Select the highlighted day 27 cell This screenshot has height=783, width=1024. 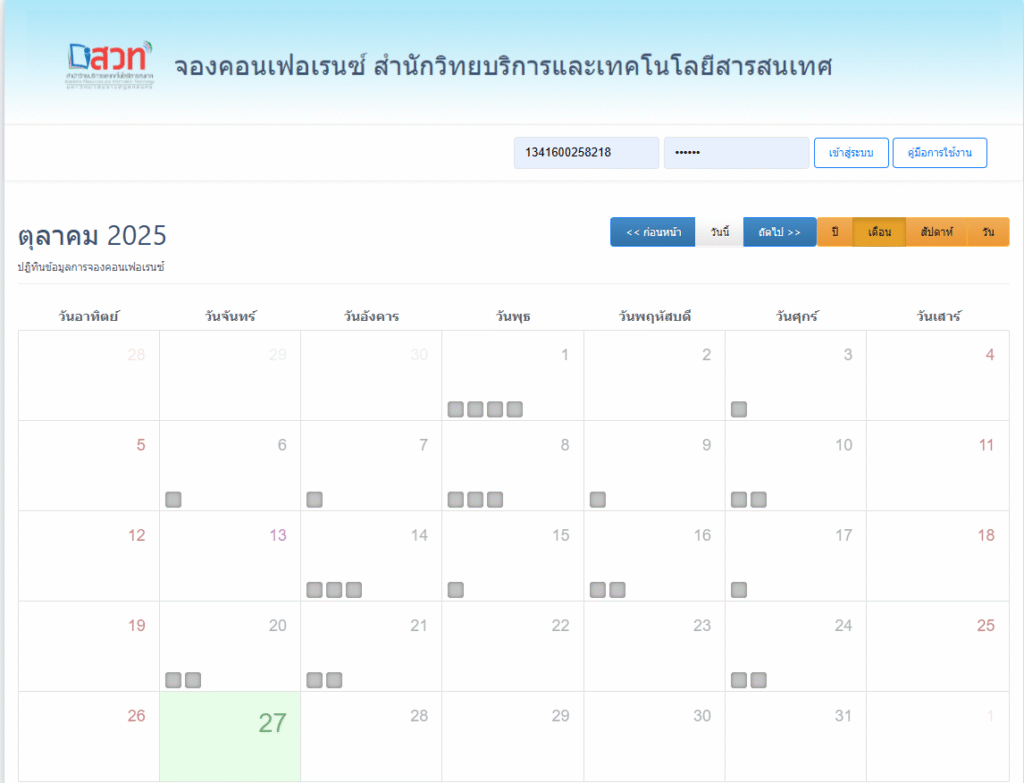pyautogui.click(x=230, y=736)
